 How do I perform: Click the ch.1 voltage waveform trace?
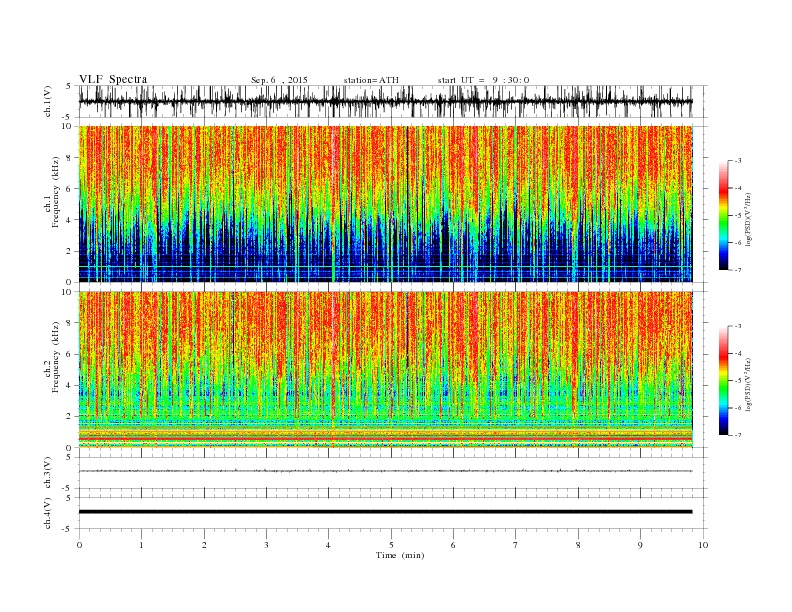[385, 101]
